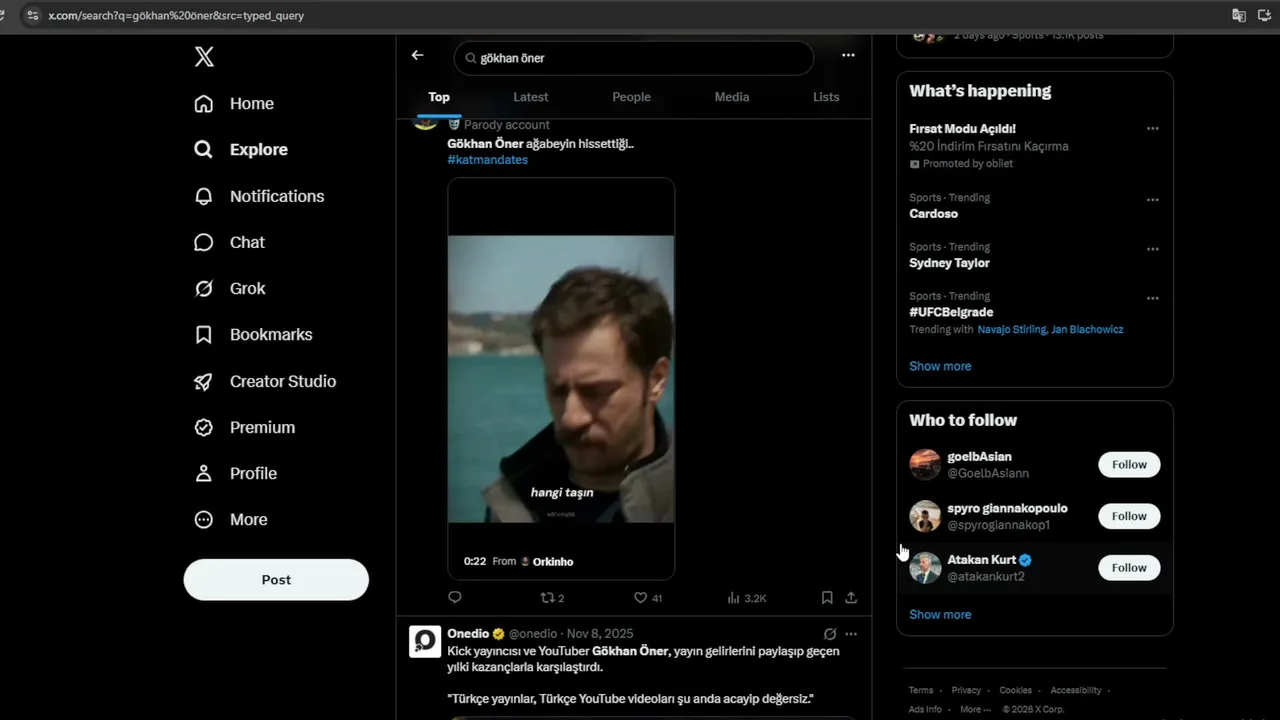
Task: Show more suggestions in Who to follow
Action: 940,615
